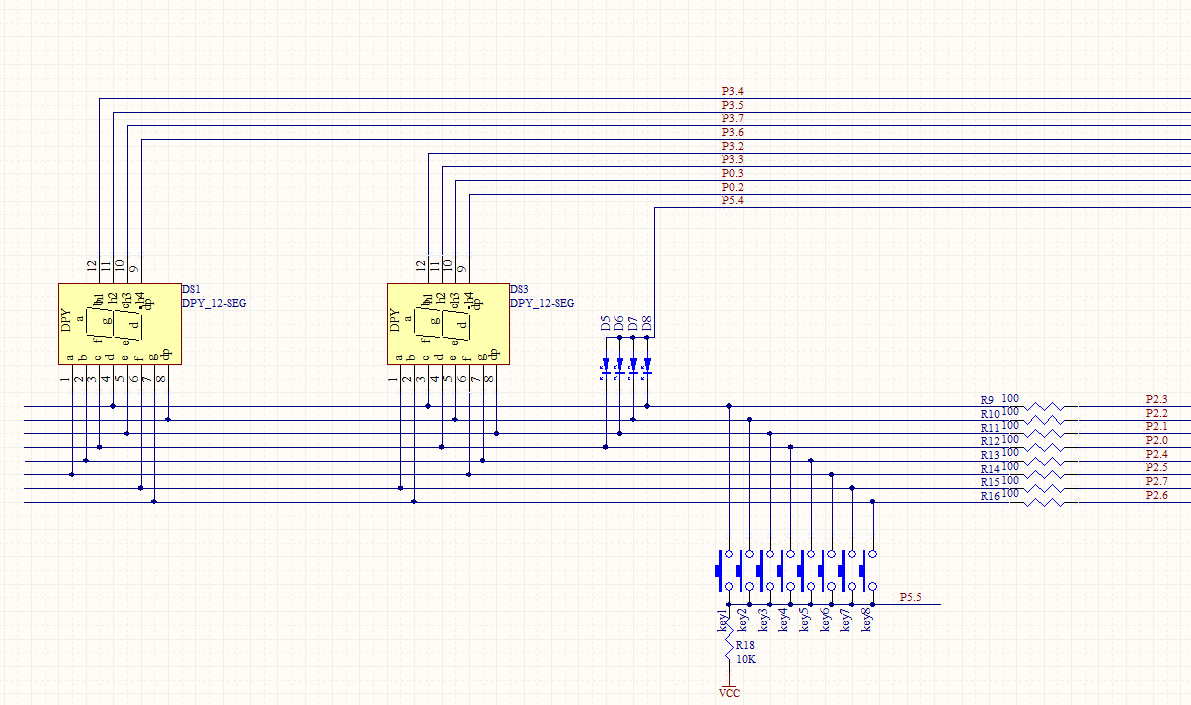
Task: Click the DPY_12-SEG comment beside DS1
Action: pos(214,303)
